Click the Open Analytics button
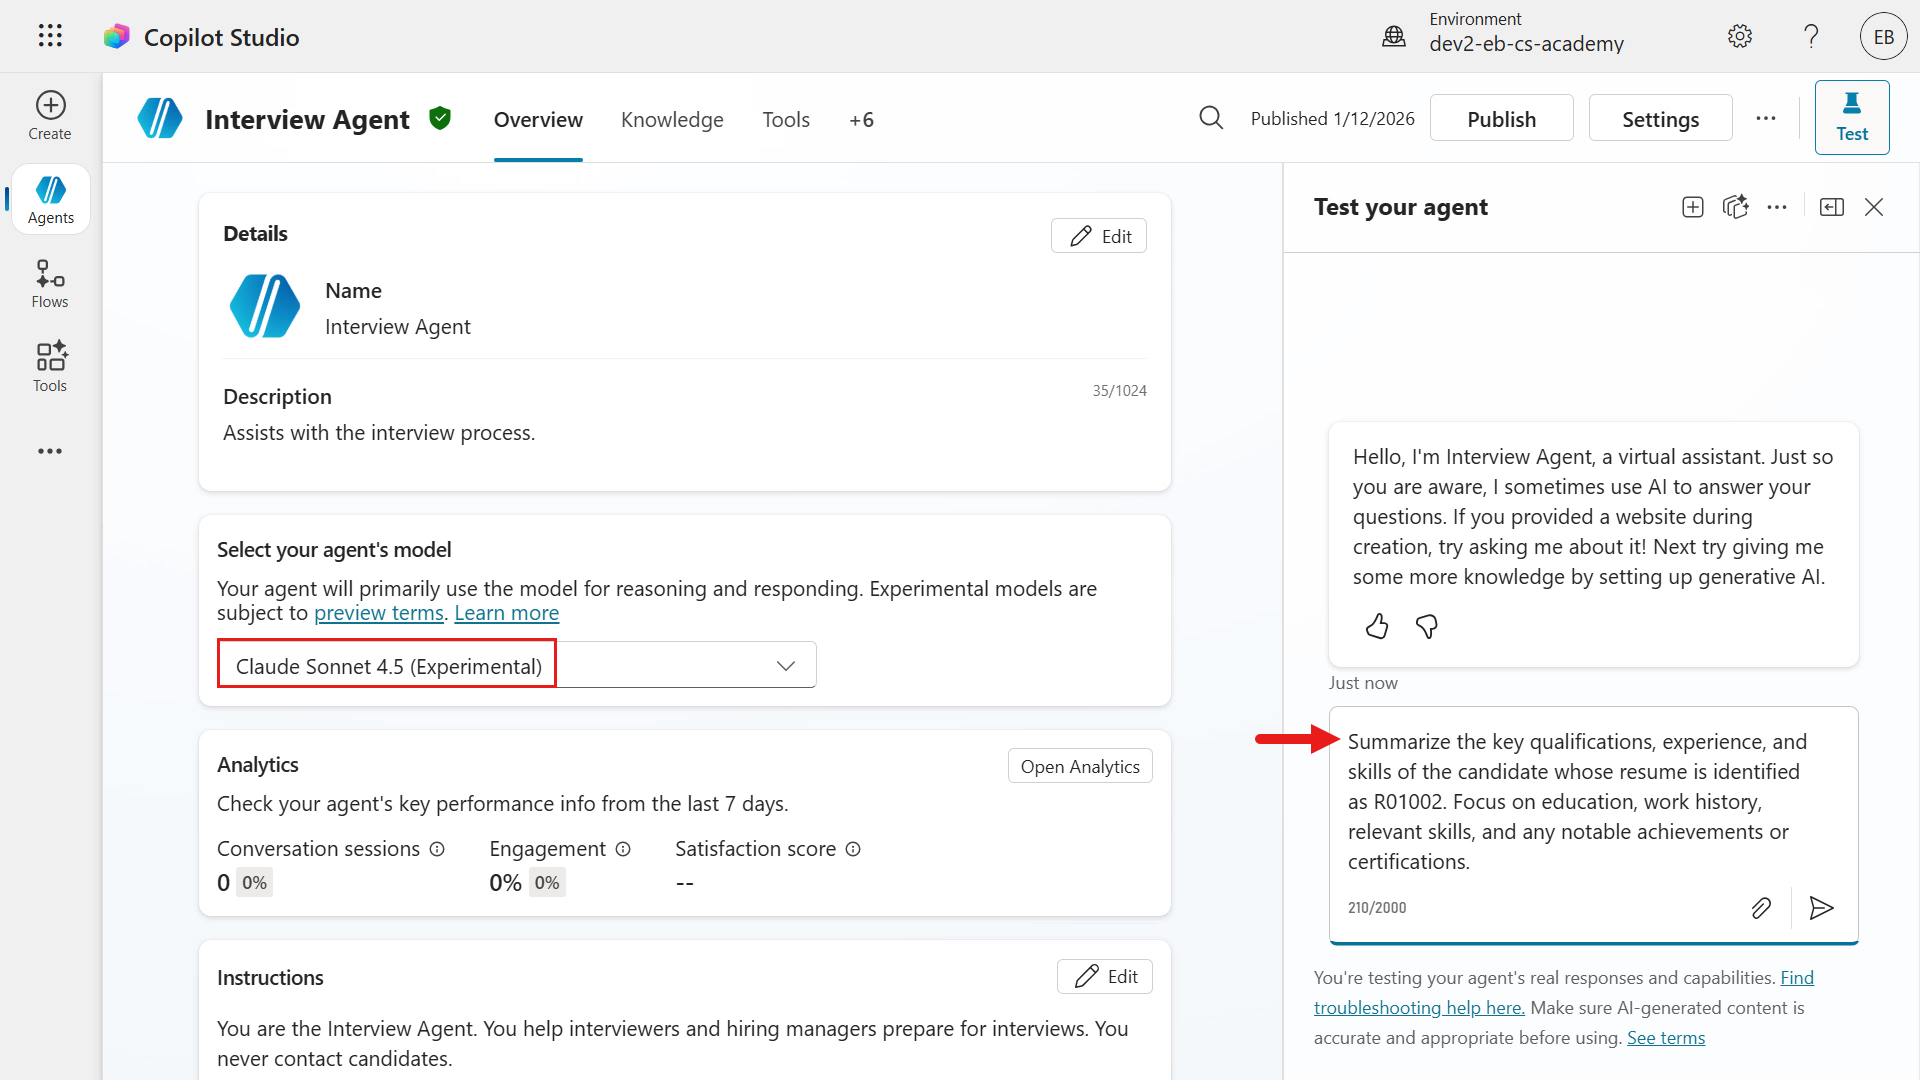The width and height of the screenshot is (1920, 1080). (1080, 766)
